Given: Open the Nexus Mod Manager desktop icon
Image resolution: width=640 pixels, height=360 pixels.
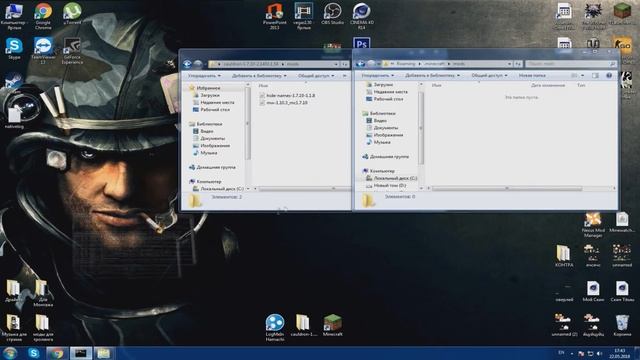Looking at the screenshot, I should click(x=593, y=224).
